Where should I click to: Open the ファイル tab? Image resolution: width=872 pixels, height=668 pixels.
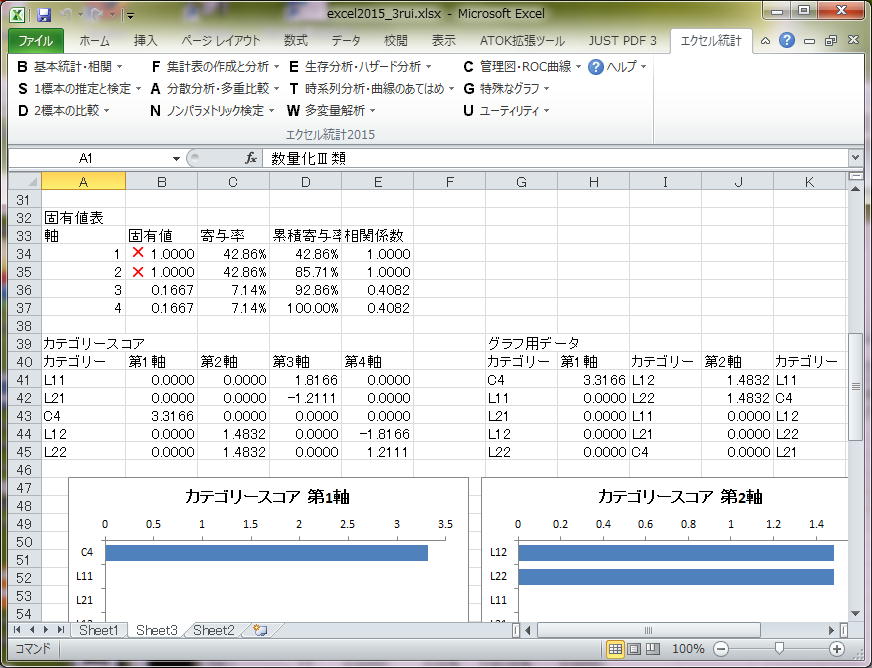point(36,41)
